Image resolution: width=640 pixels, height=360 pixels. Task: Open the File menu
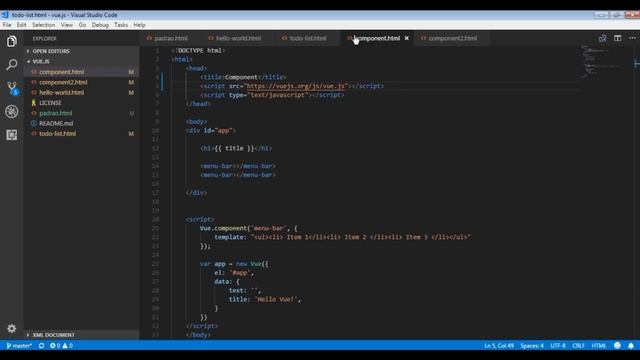click(7, 25)
